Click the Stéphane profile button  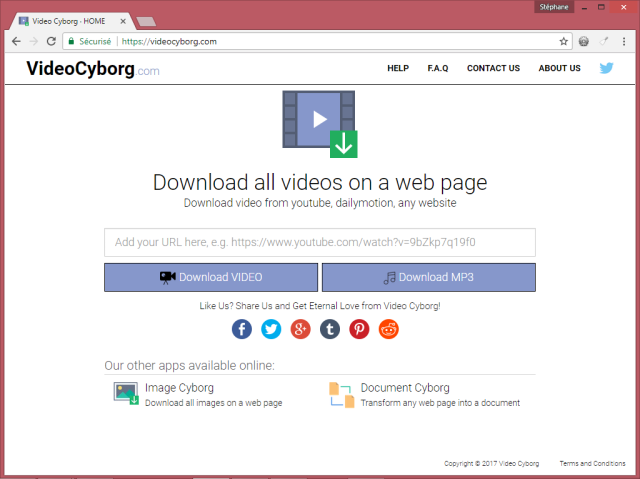pos(554,7)
